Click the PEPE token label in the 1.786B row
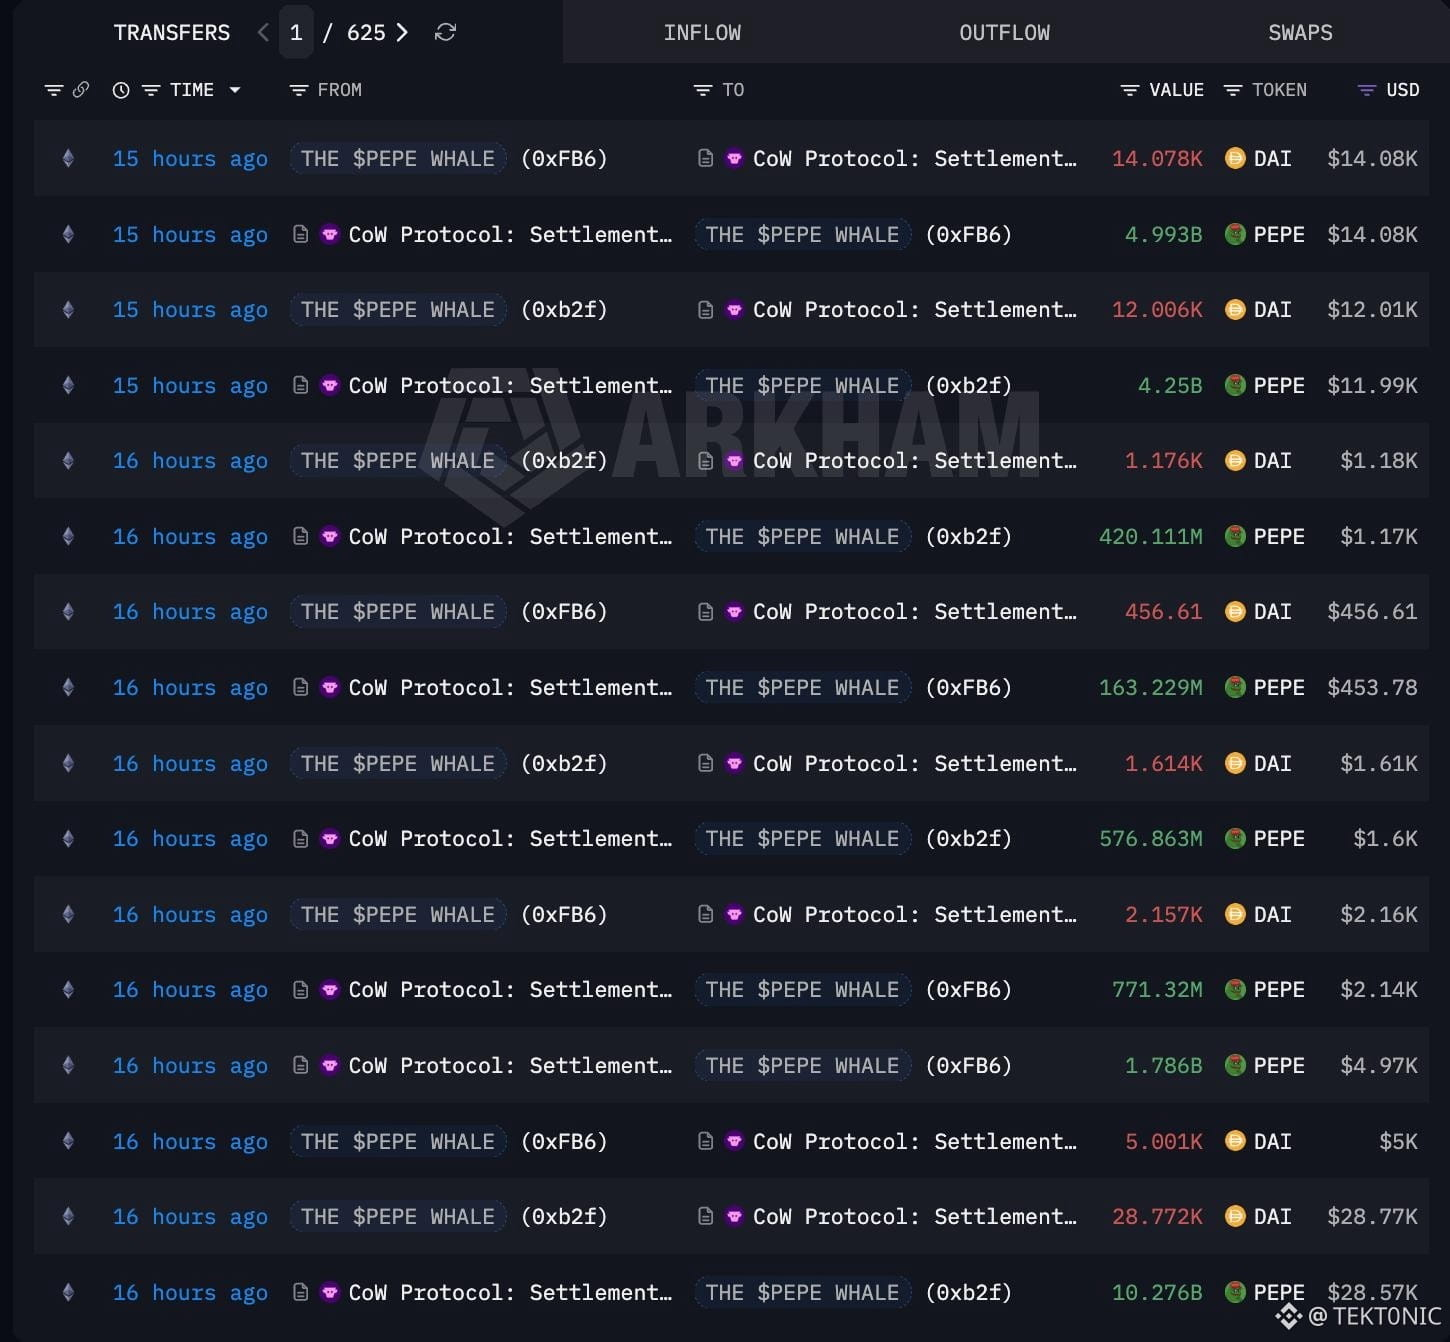The image size is (1450, 1342). [1279, 1065]
